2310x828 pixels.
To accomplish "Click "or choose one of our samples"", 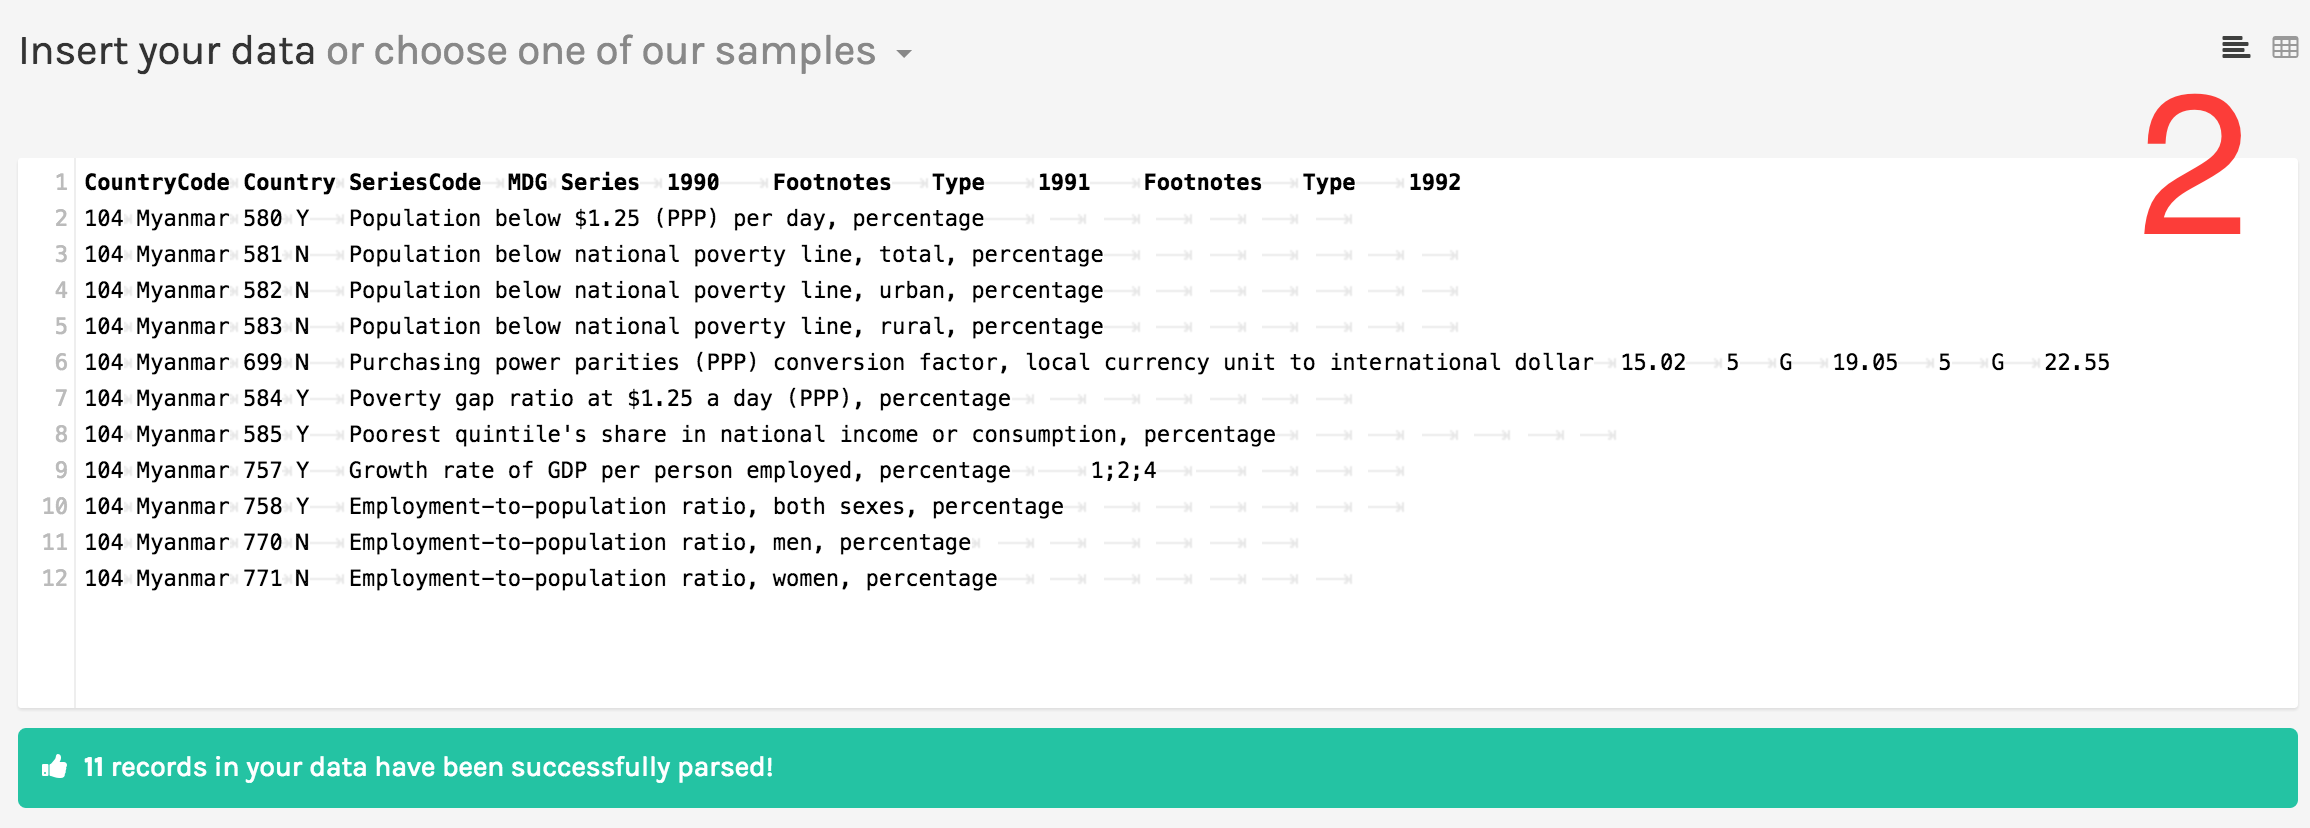I will 600,51.
